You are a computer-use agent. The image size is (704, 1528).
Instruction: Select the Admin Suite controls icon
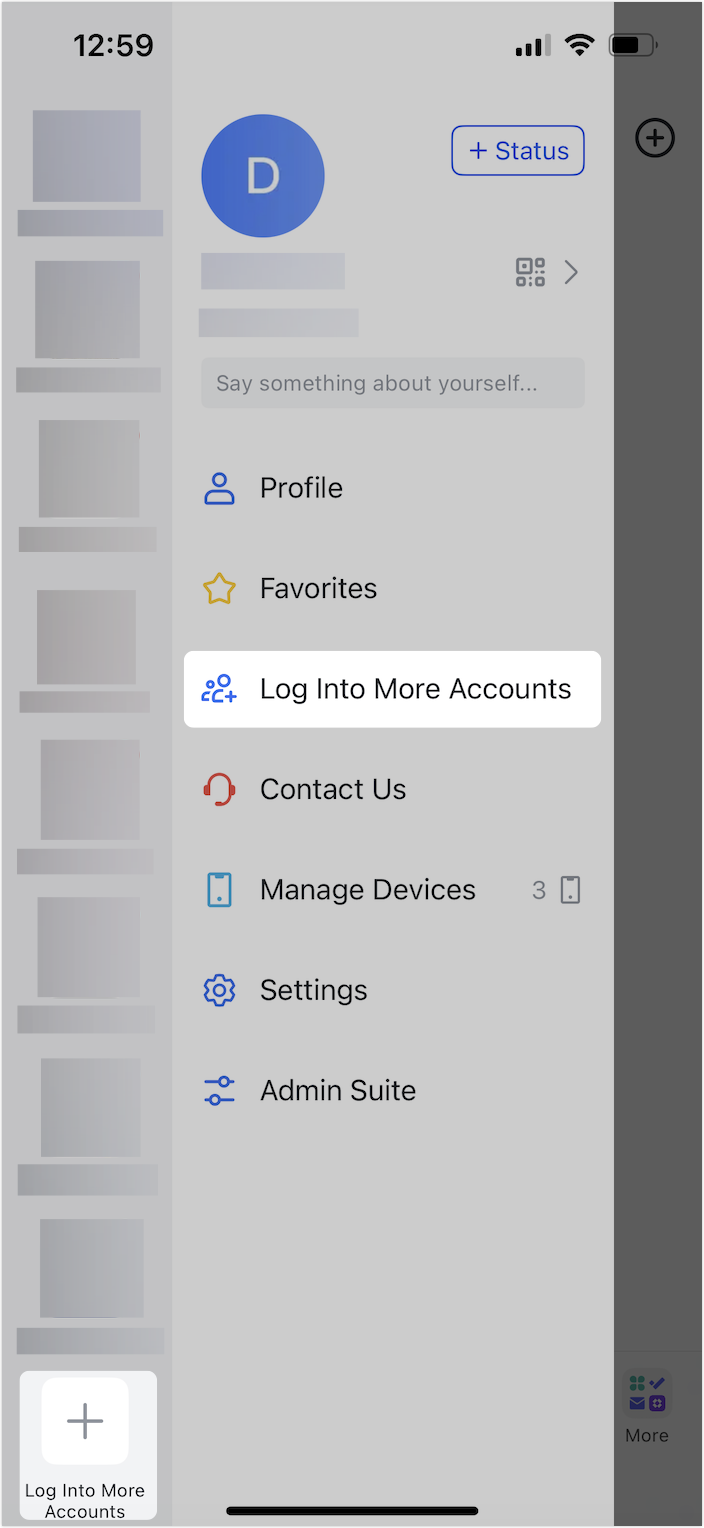(219, 1090)
